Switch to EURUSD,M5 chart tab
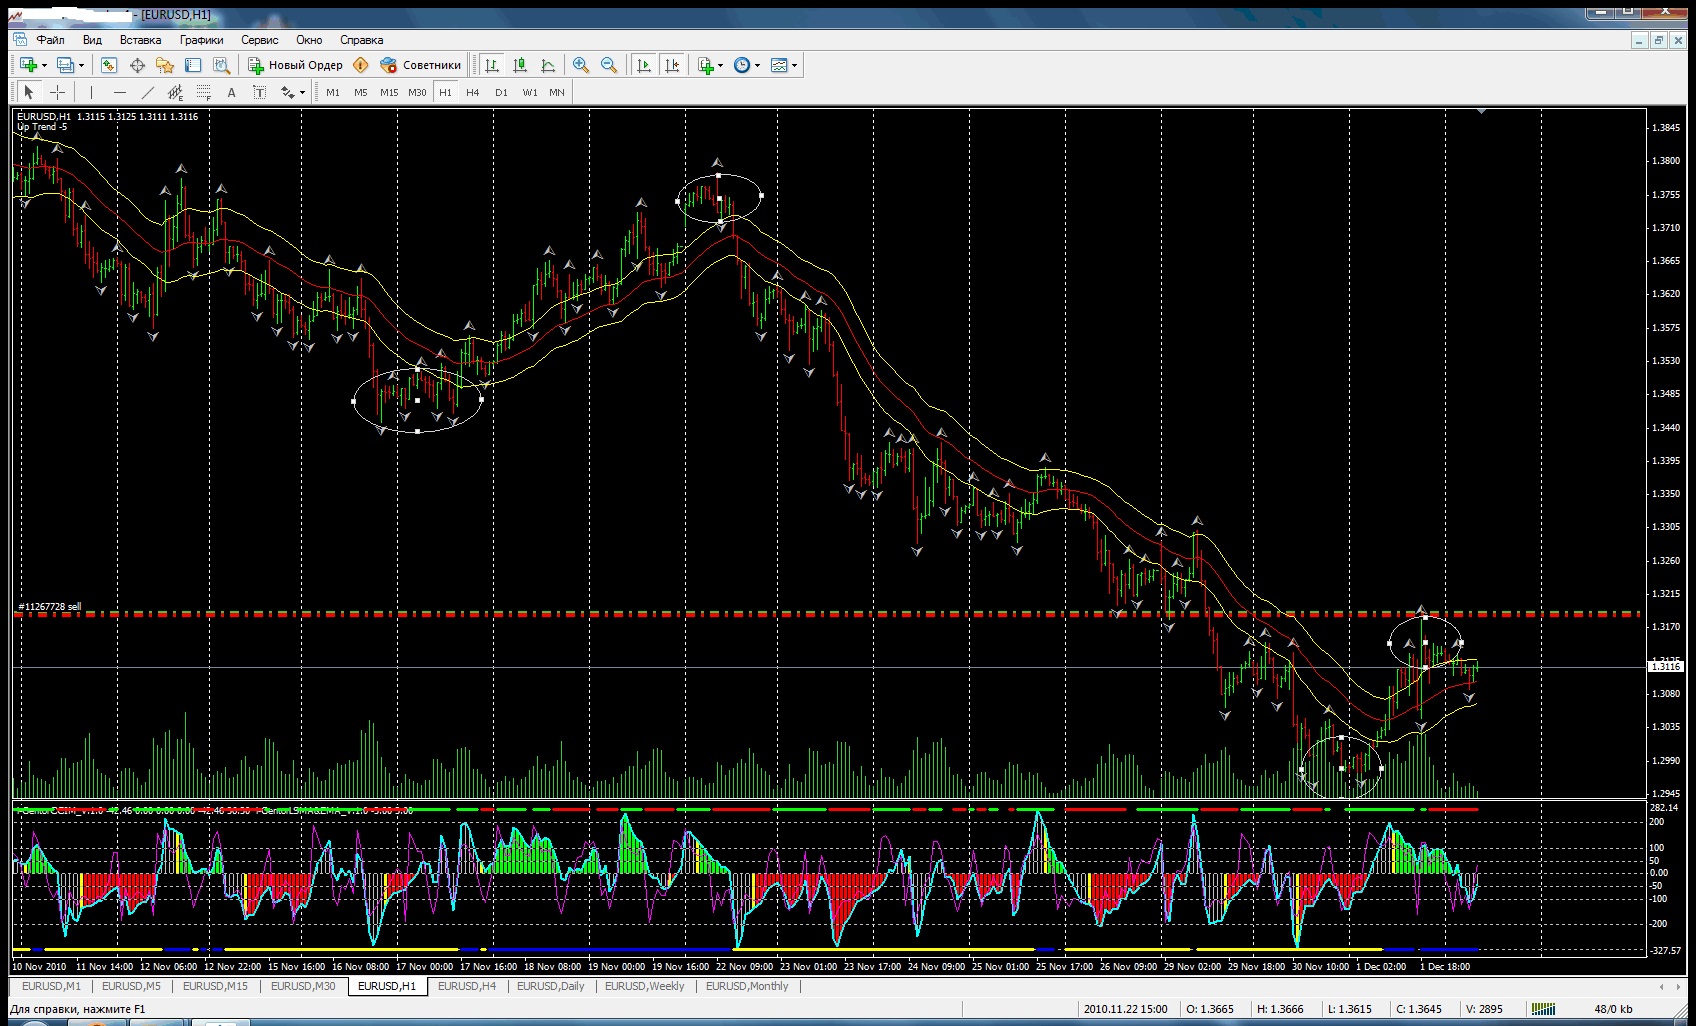The height and width of the screenshot is (1026, 1696). click(131, 986)
